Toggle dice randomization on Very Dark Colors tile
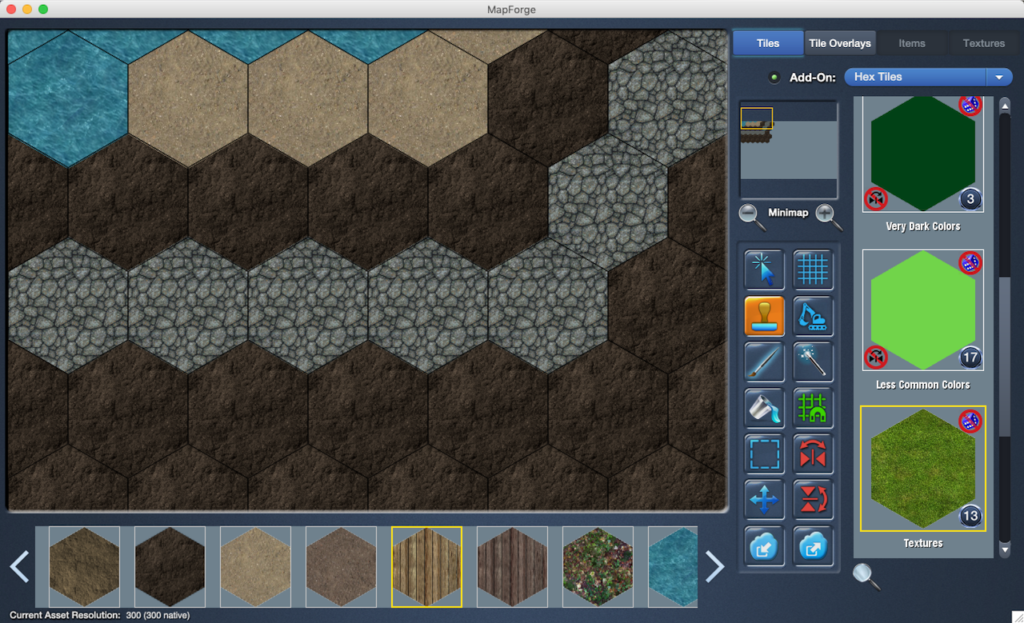Screen dimensions: 1024x623 click(x=969, y=105)
